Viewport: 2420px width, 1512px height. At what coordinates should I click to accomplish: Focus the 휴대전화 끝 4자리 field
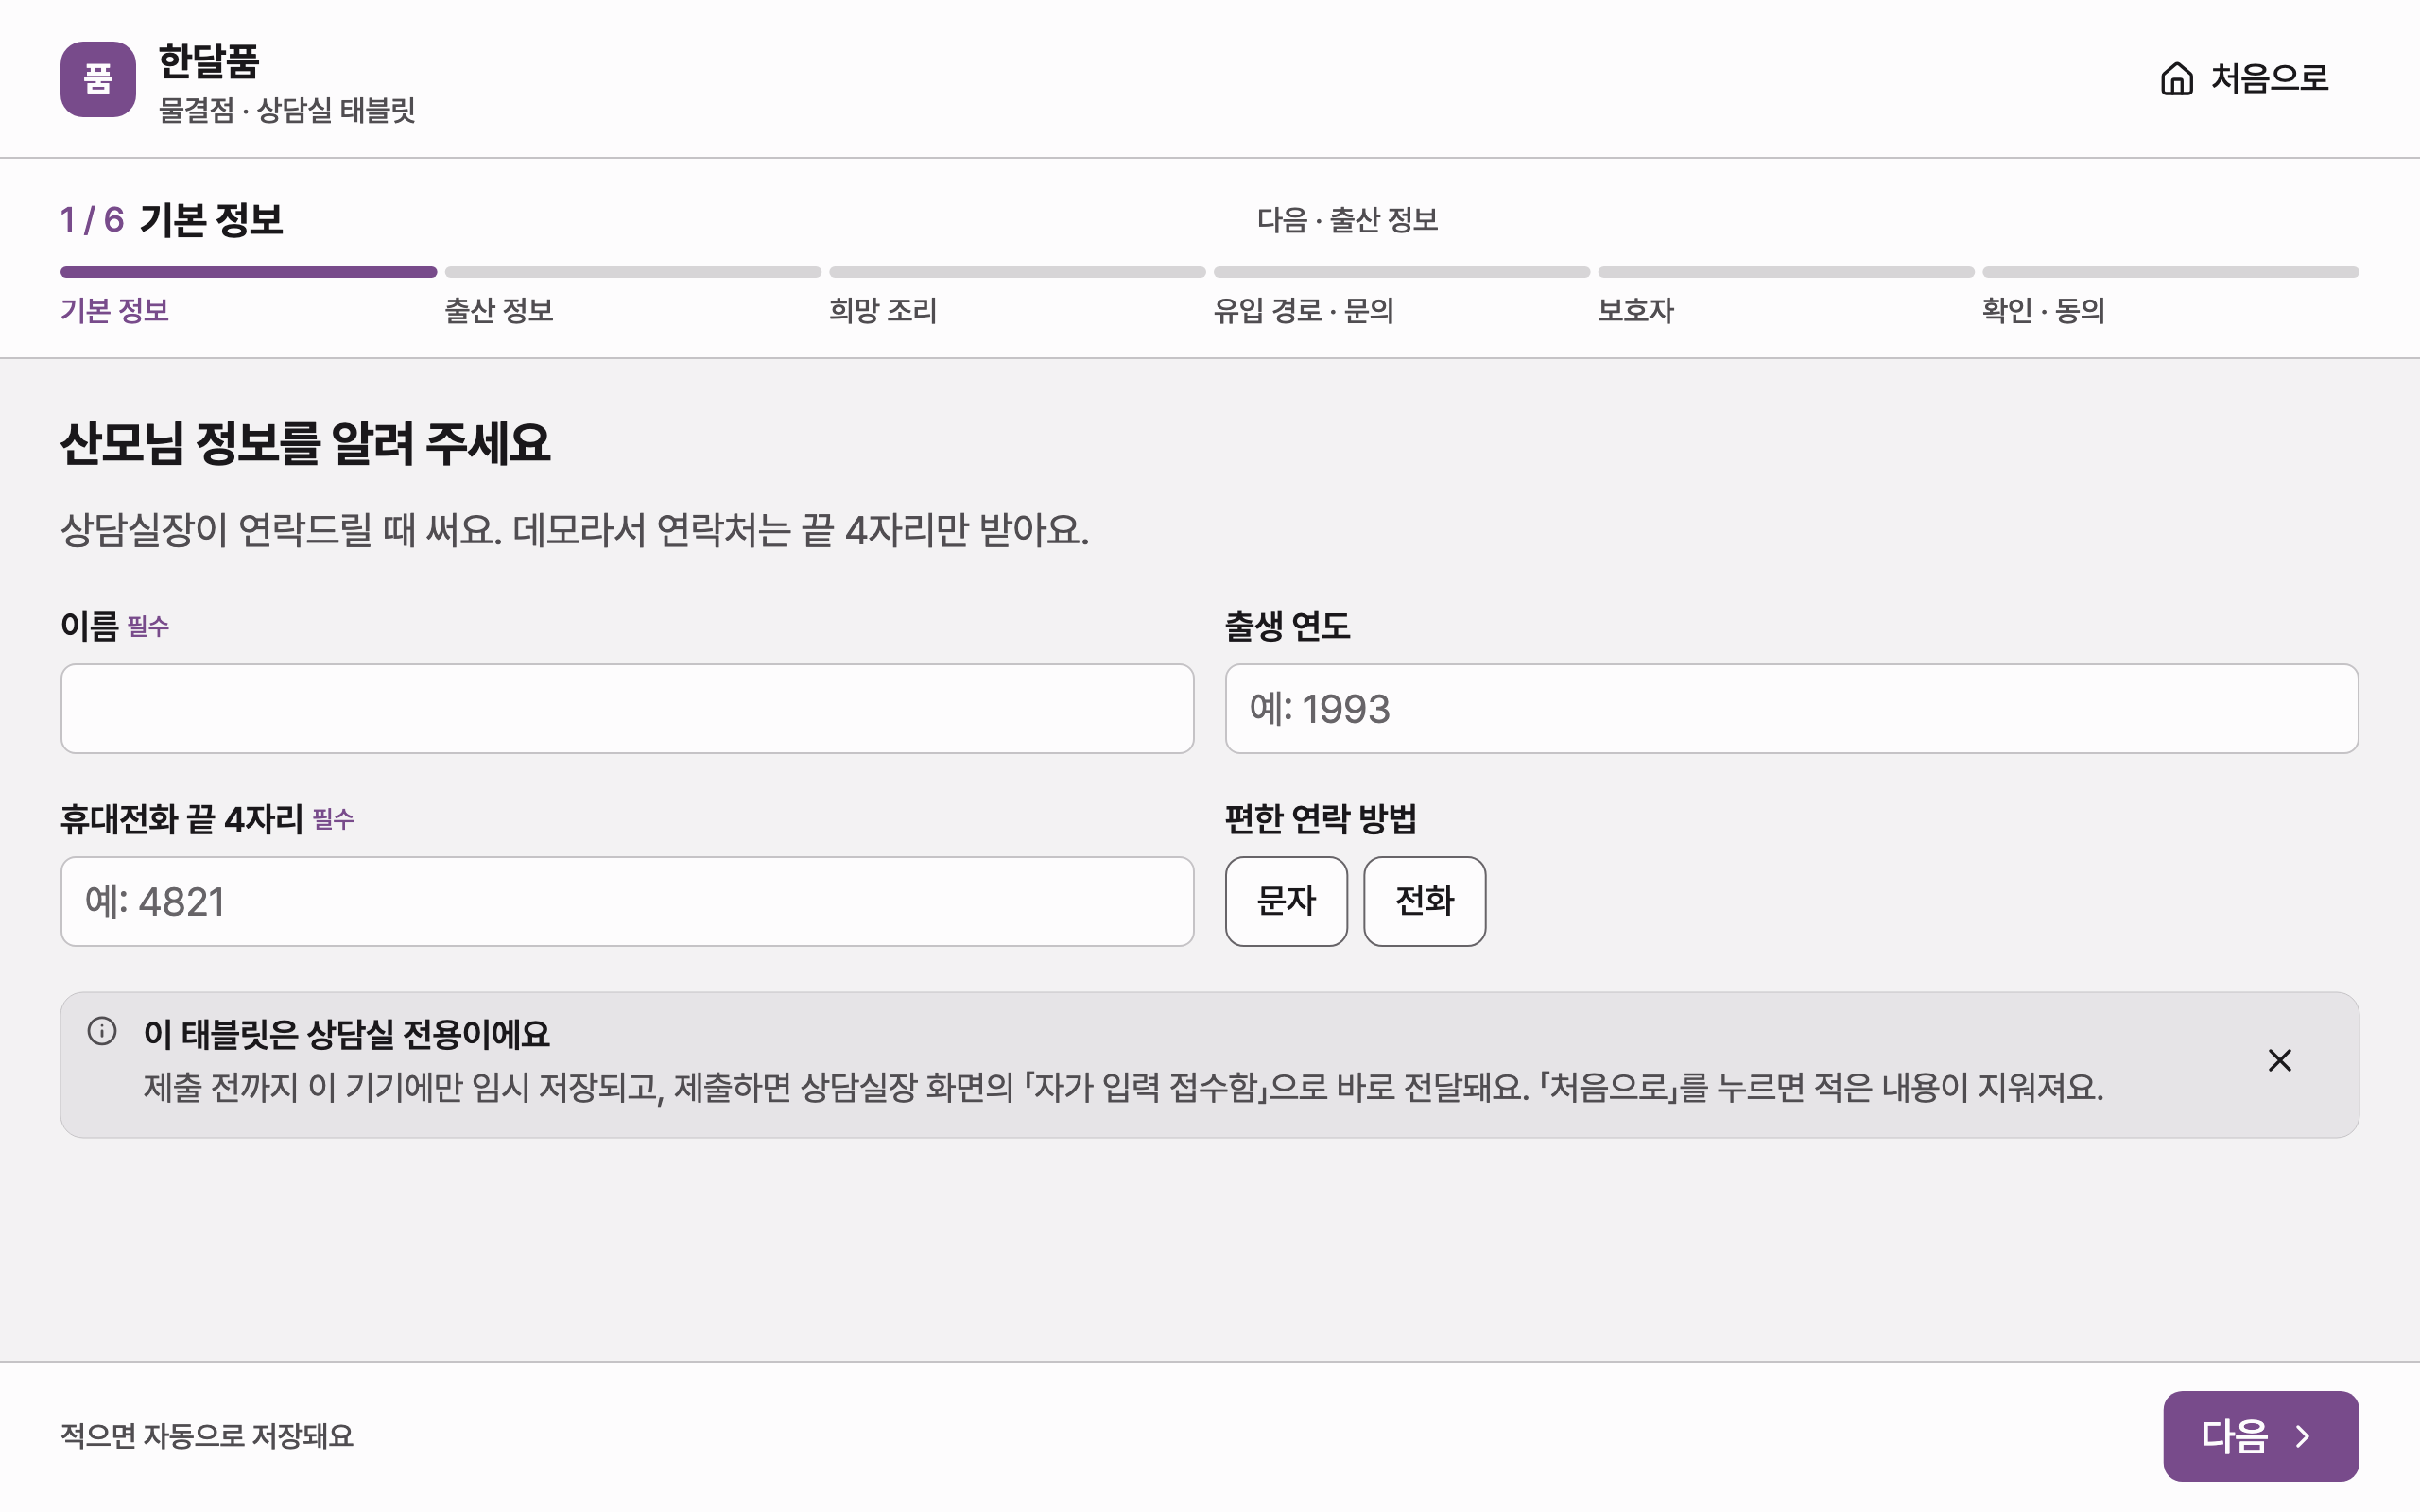[x=627, y=901]
